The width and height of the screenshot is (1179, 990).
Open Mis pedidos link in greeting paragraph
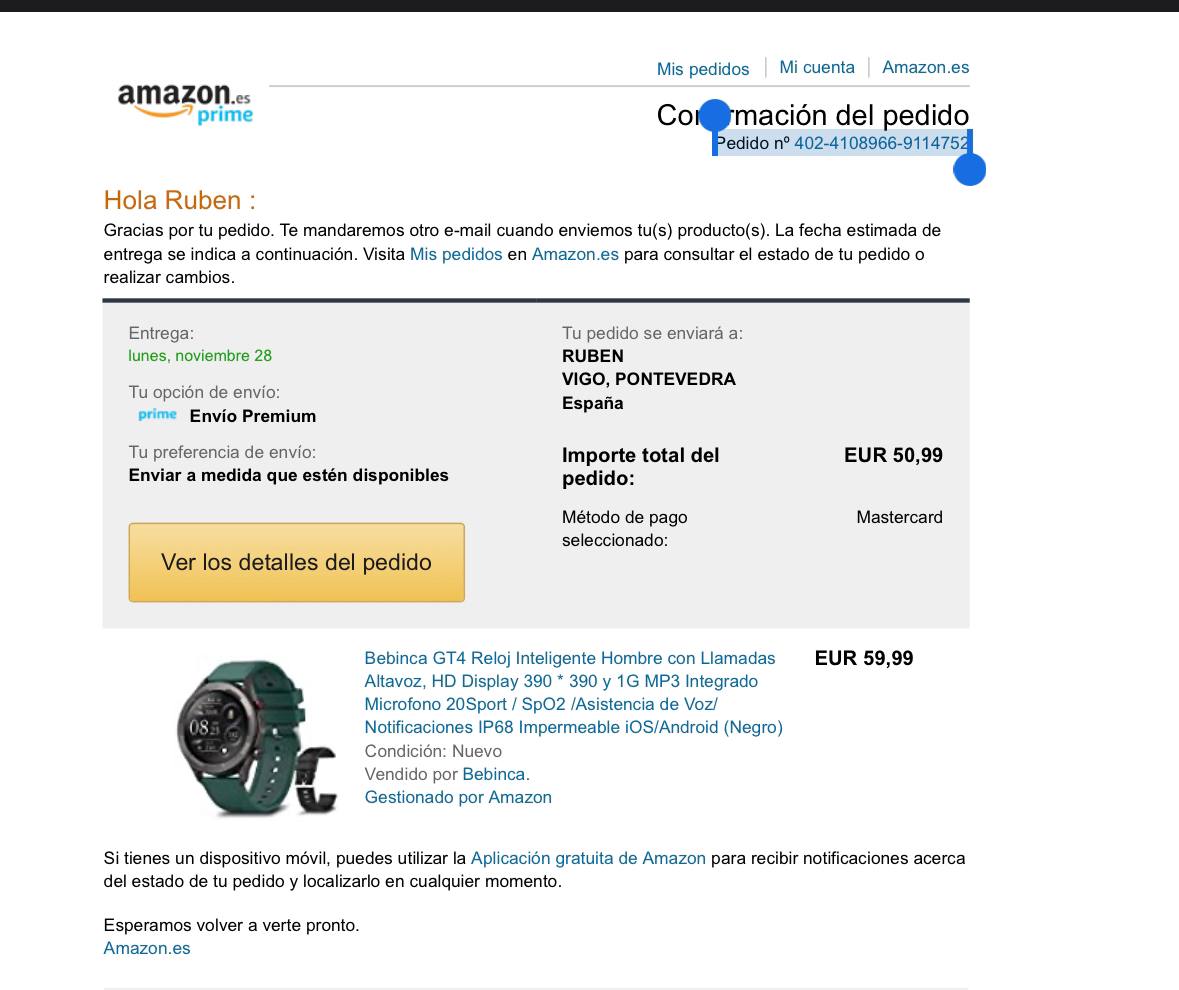[456, 254]
